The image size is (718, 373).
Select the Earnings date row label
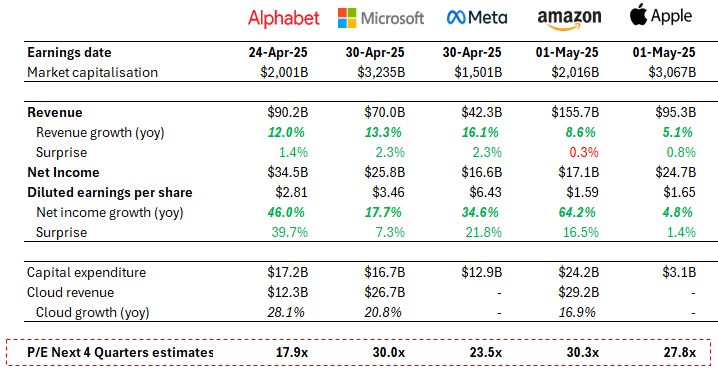[x=69, y=53]
